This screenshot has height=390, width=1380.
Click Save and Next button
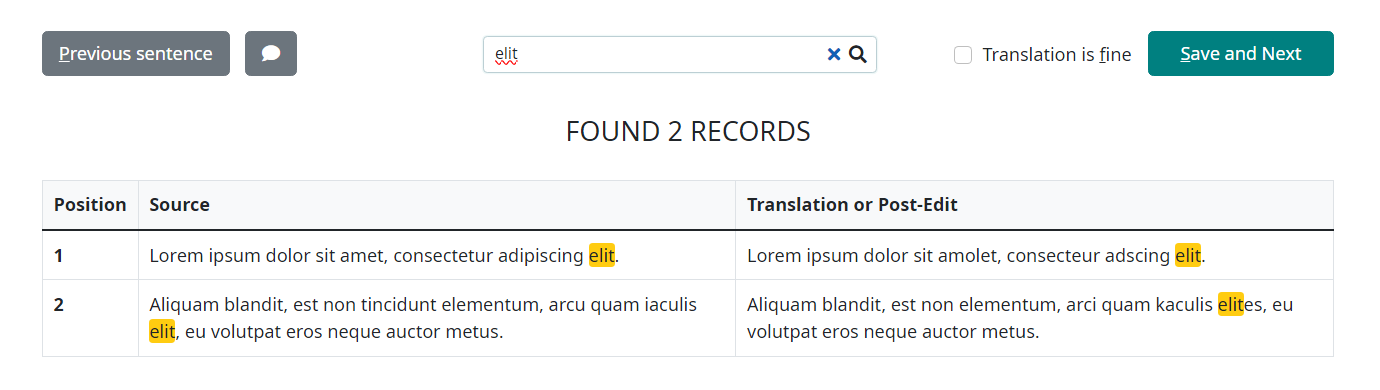pyautogui.click(x=1241, y=54)
